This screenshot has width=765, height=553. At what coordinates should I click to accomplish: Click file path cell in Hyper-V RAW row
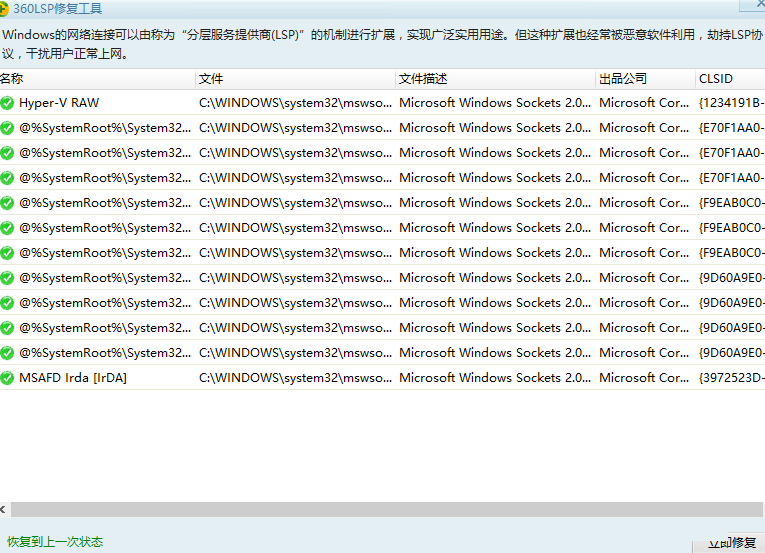[x=295, y=103]
